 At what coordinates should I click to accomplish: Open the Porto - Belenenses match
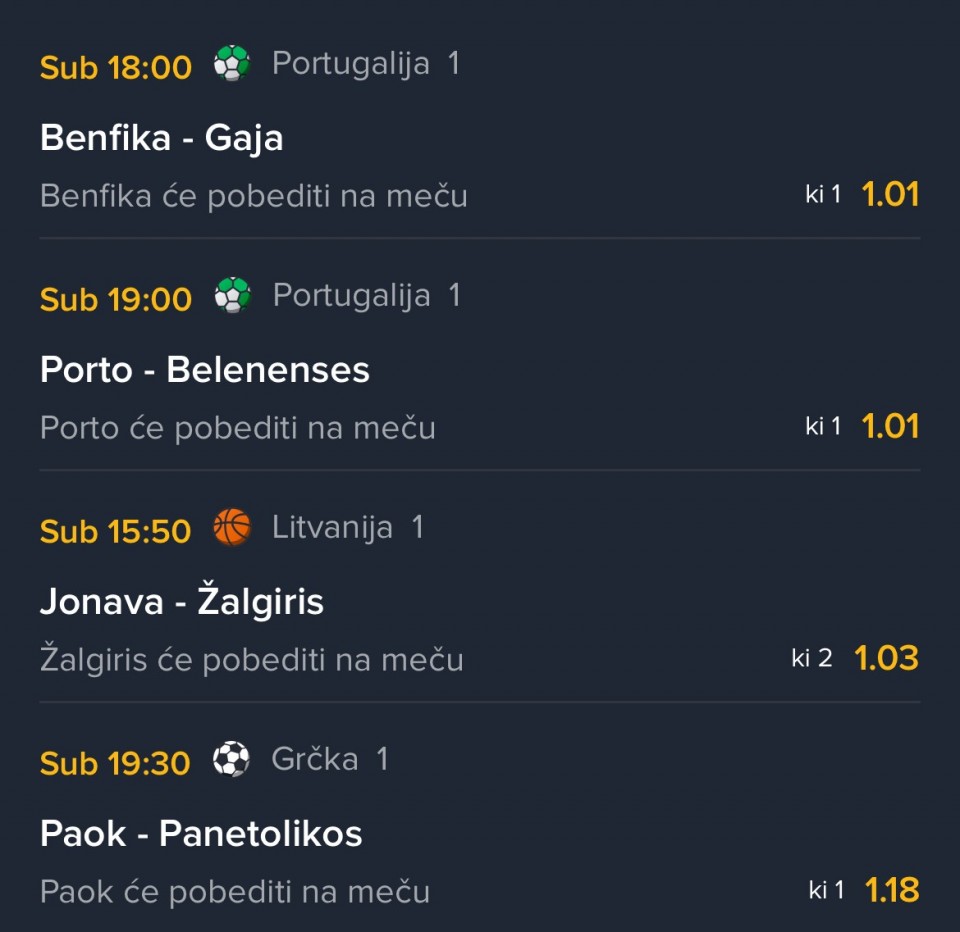point(204,370)
